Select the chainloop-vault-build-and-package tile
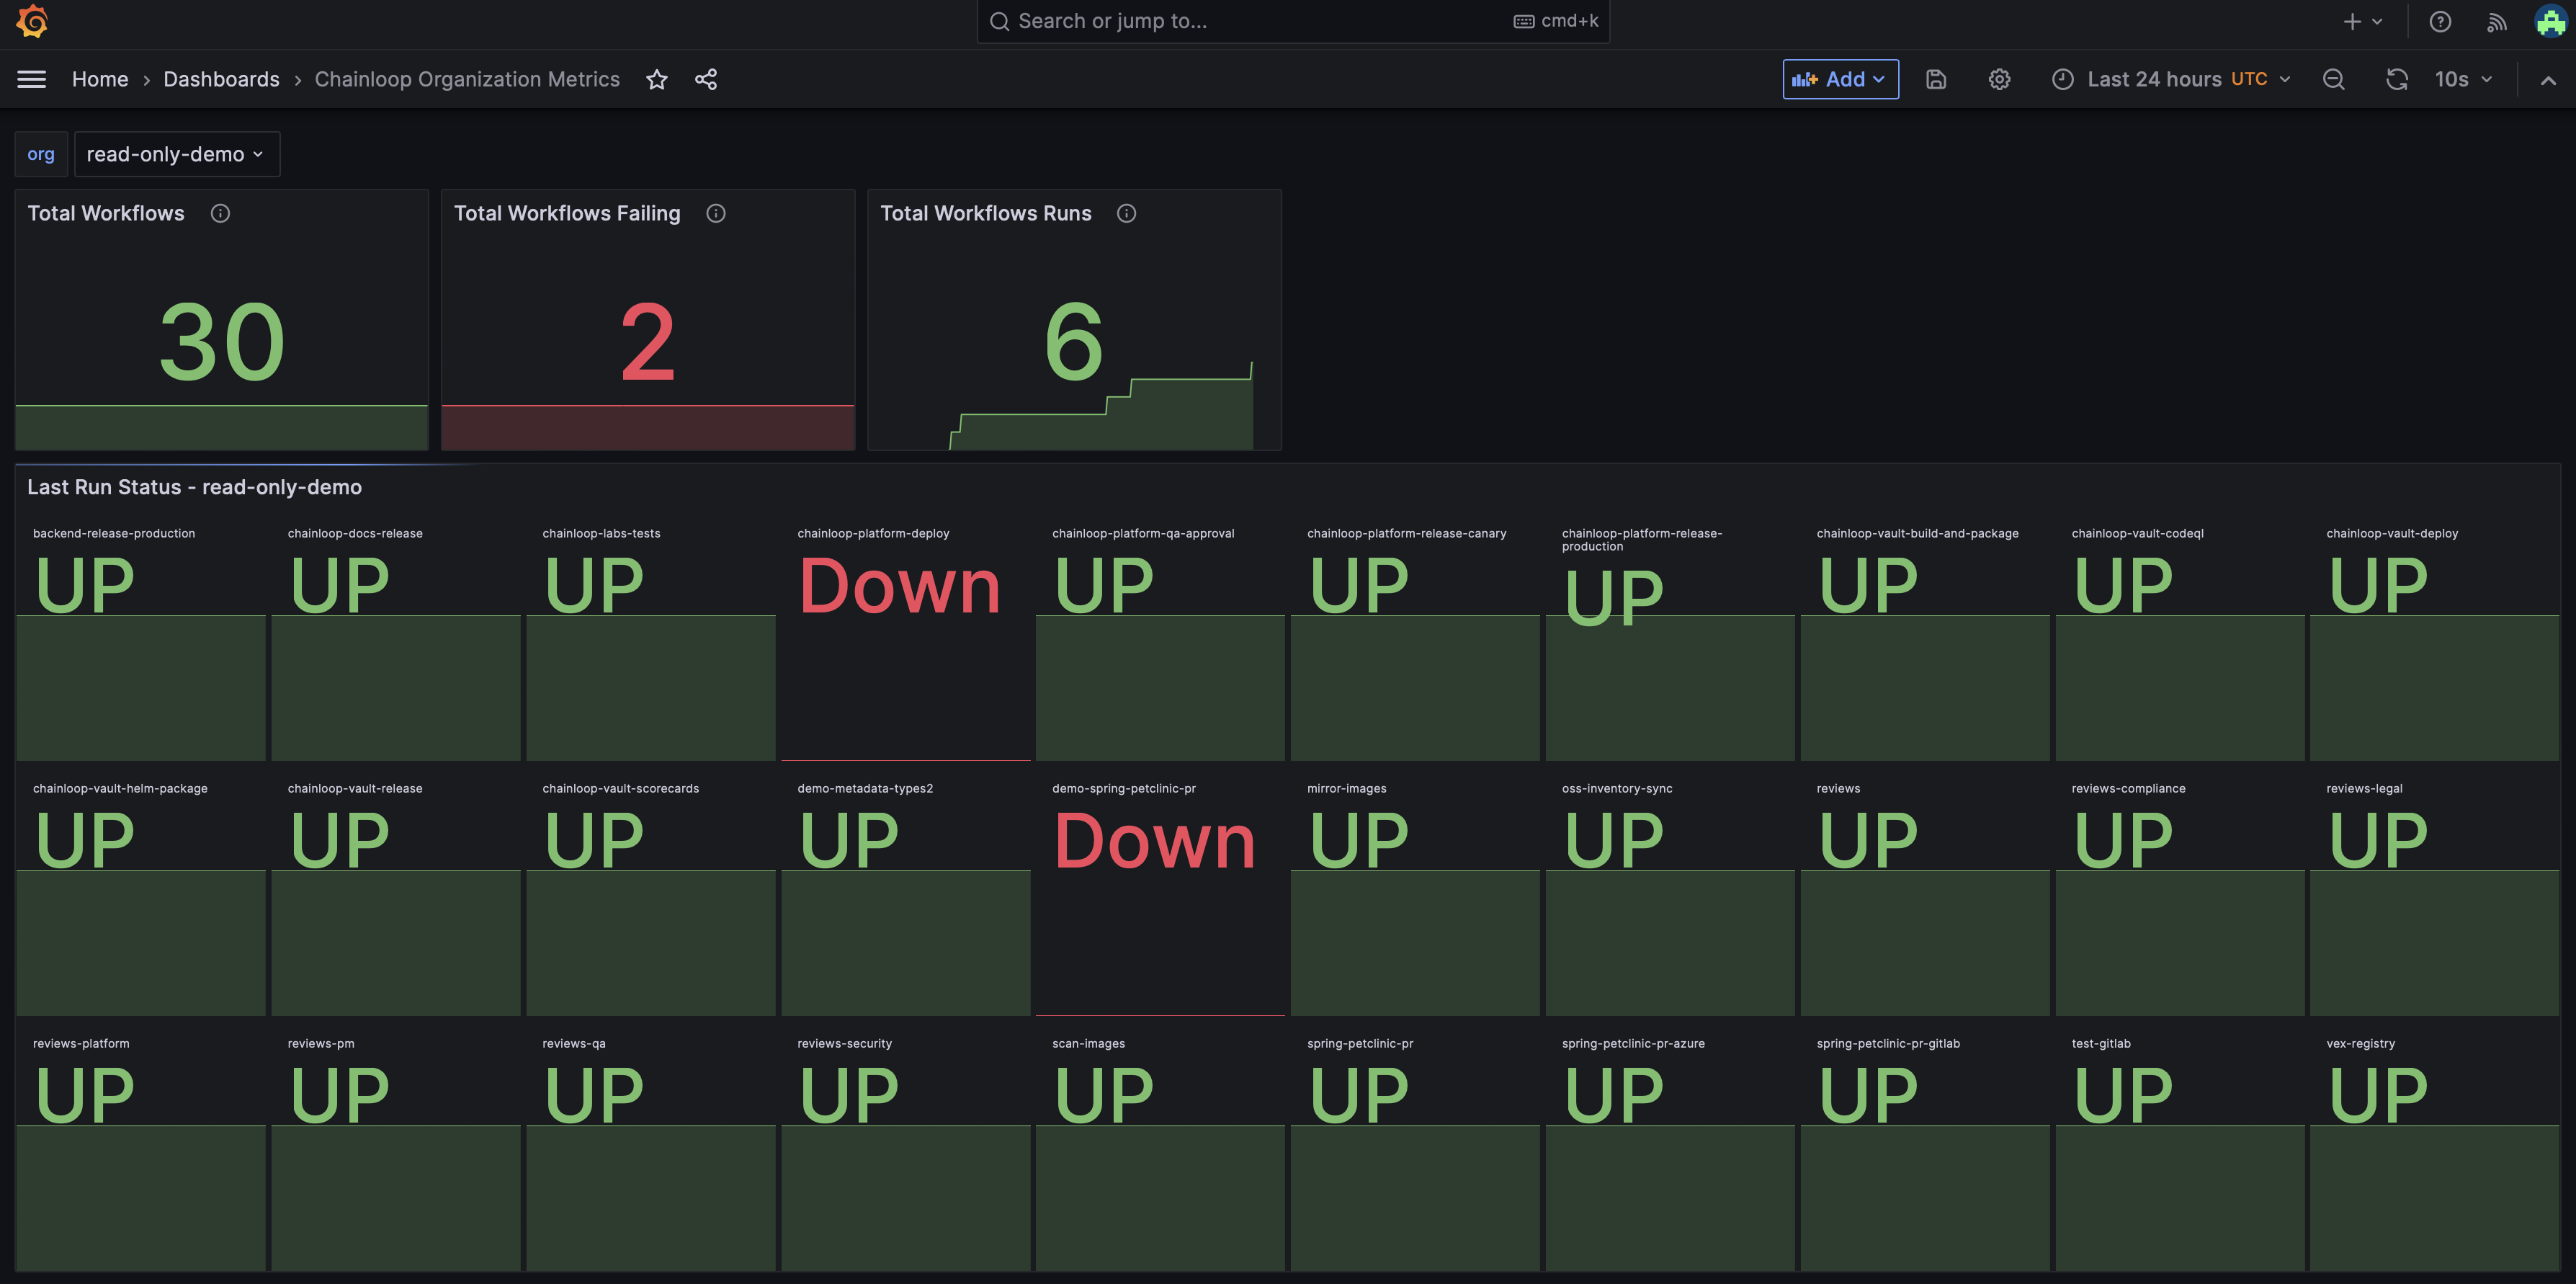Image resolution: width=2576 pixels, height=1284 pixels. (1925, 640)
